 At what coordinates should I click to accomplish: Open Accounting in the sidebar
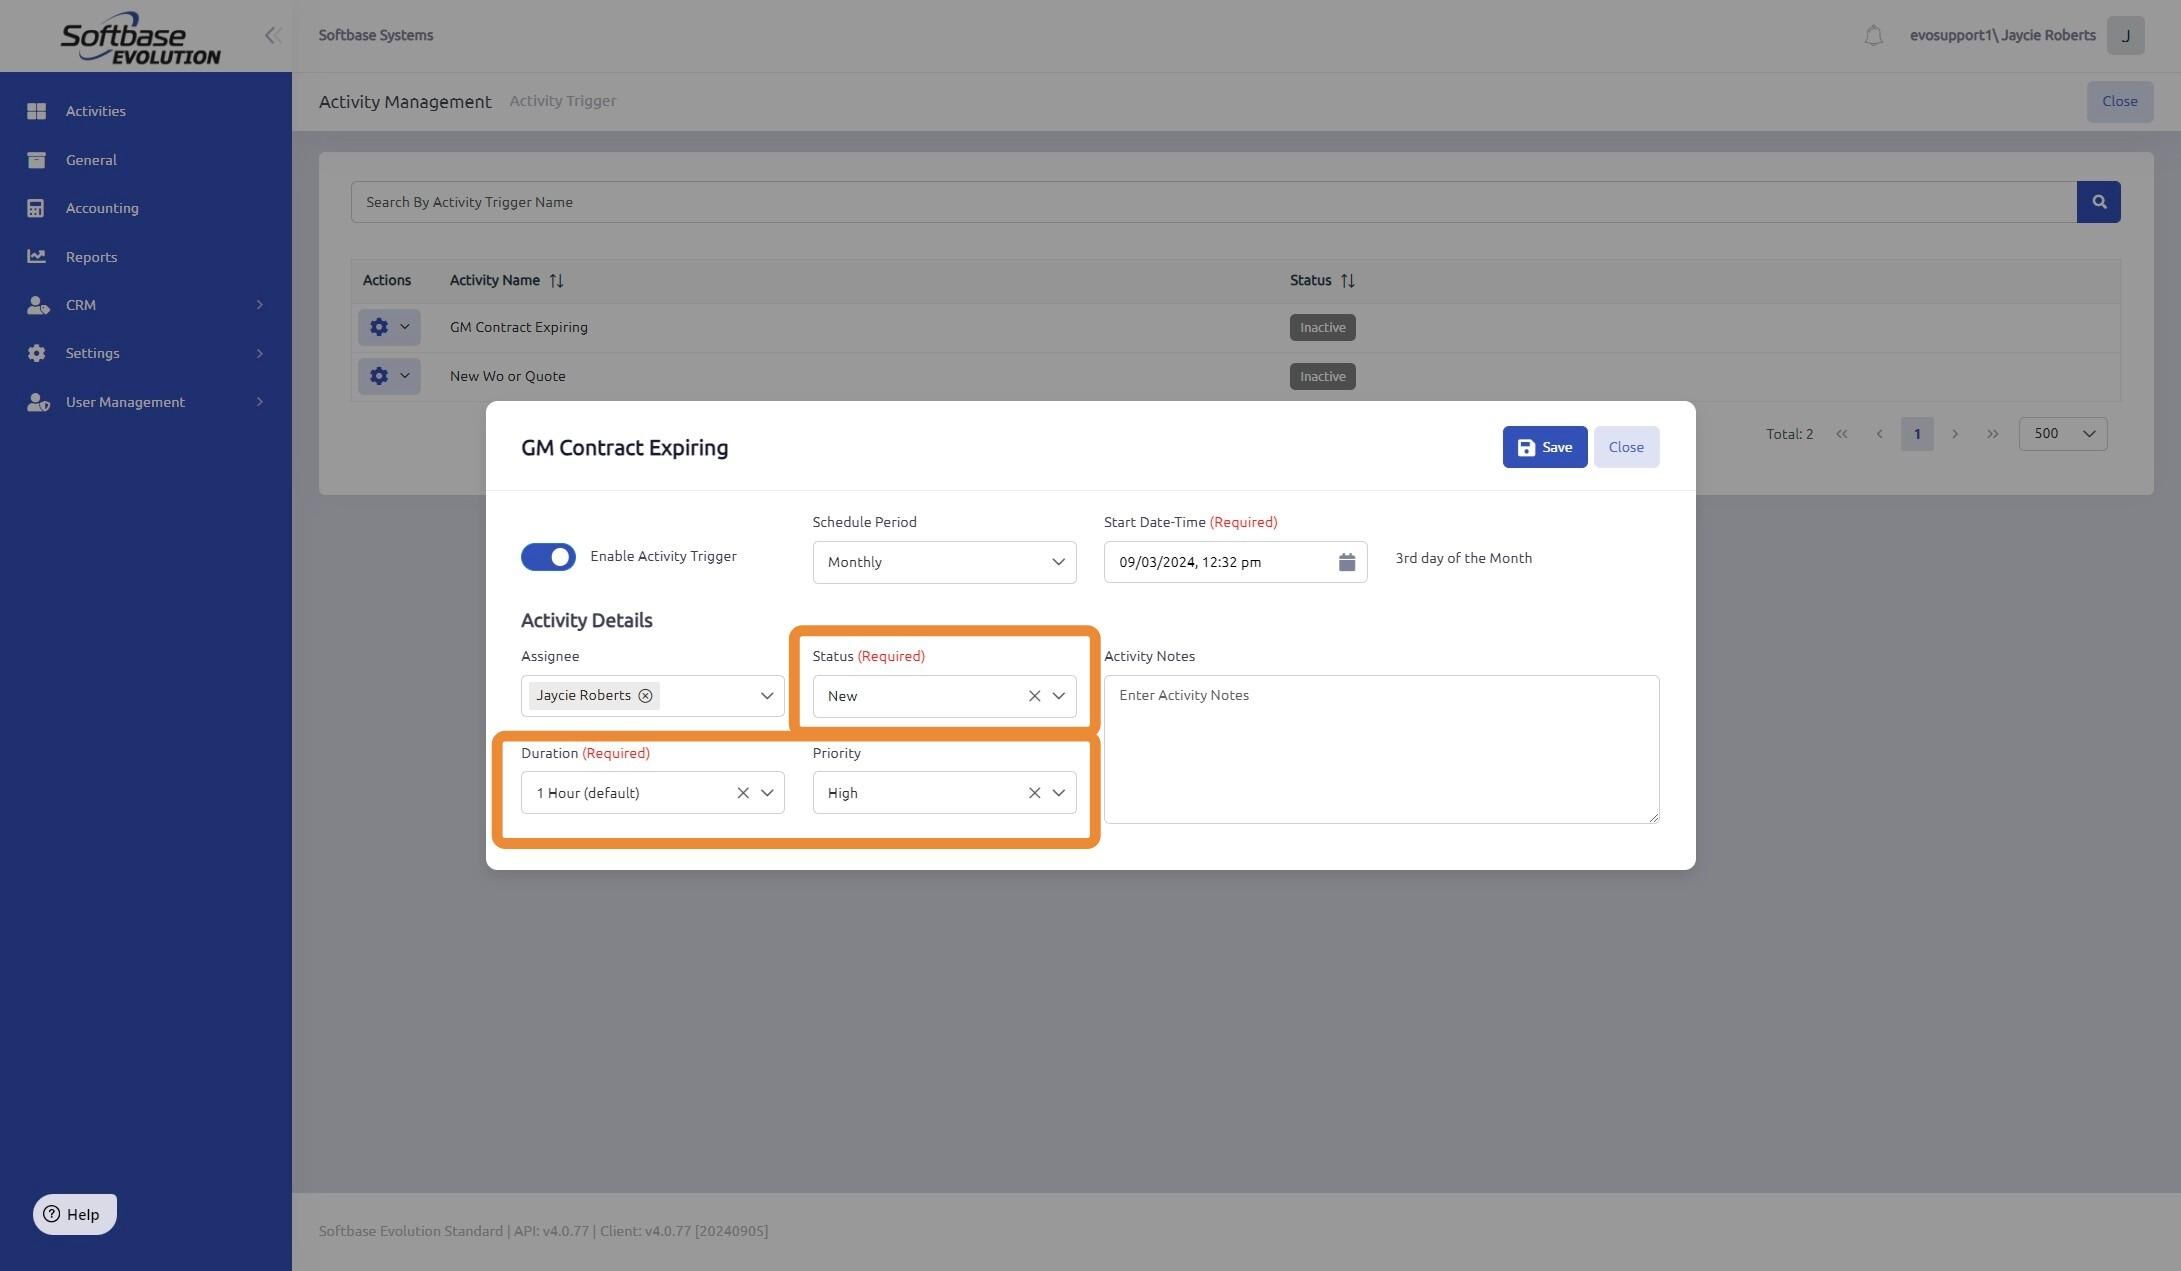pos(102,208)
